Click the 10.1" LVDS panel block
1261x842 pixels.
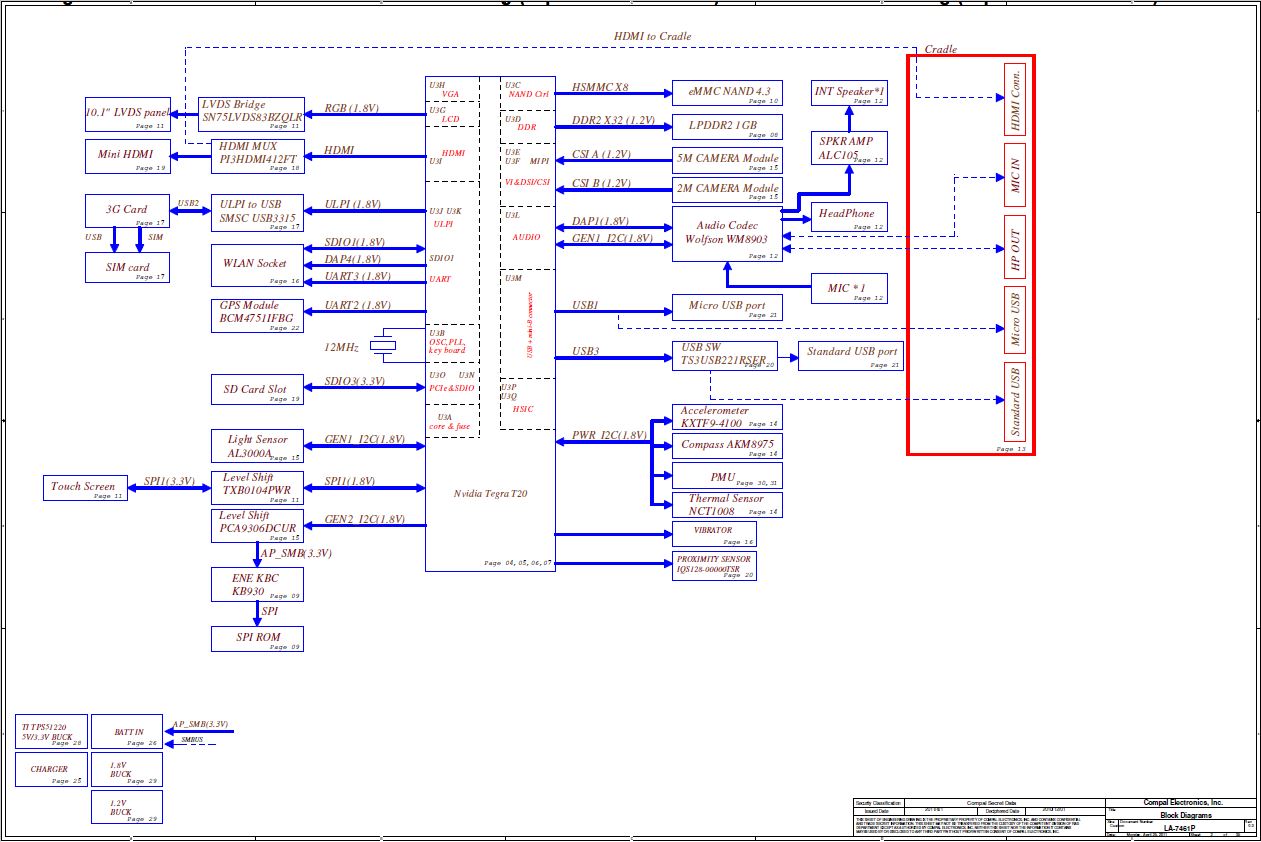pyautogui.click(x=128, y=115)
